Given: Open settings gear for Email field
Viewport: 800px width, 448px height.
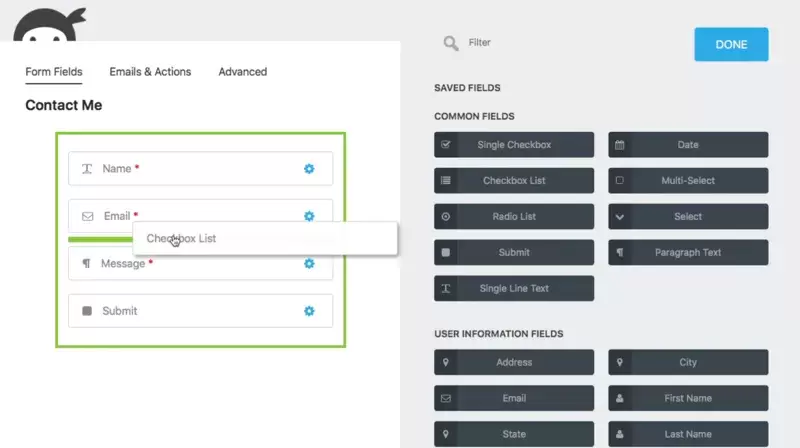Looking at the screenshot, I should tap(309, 216).
